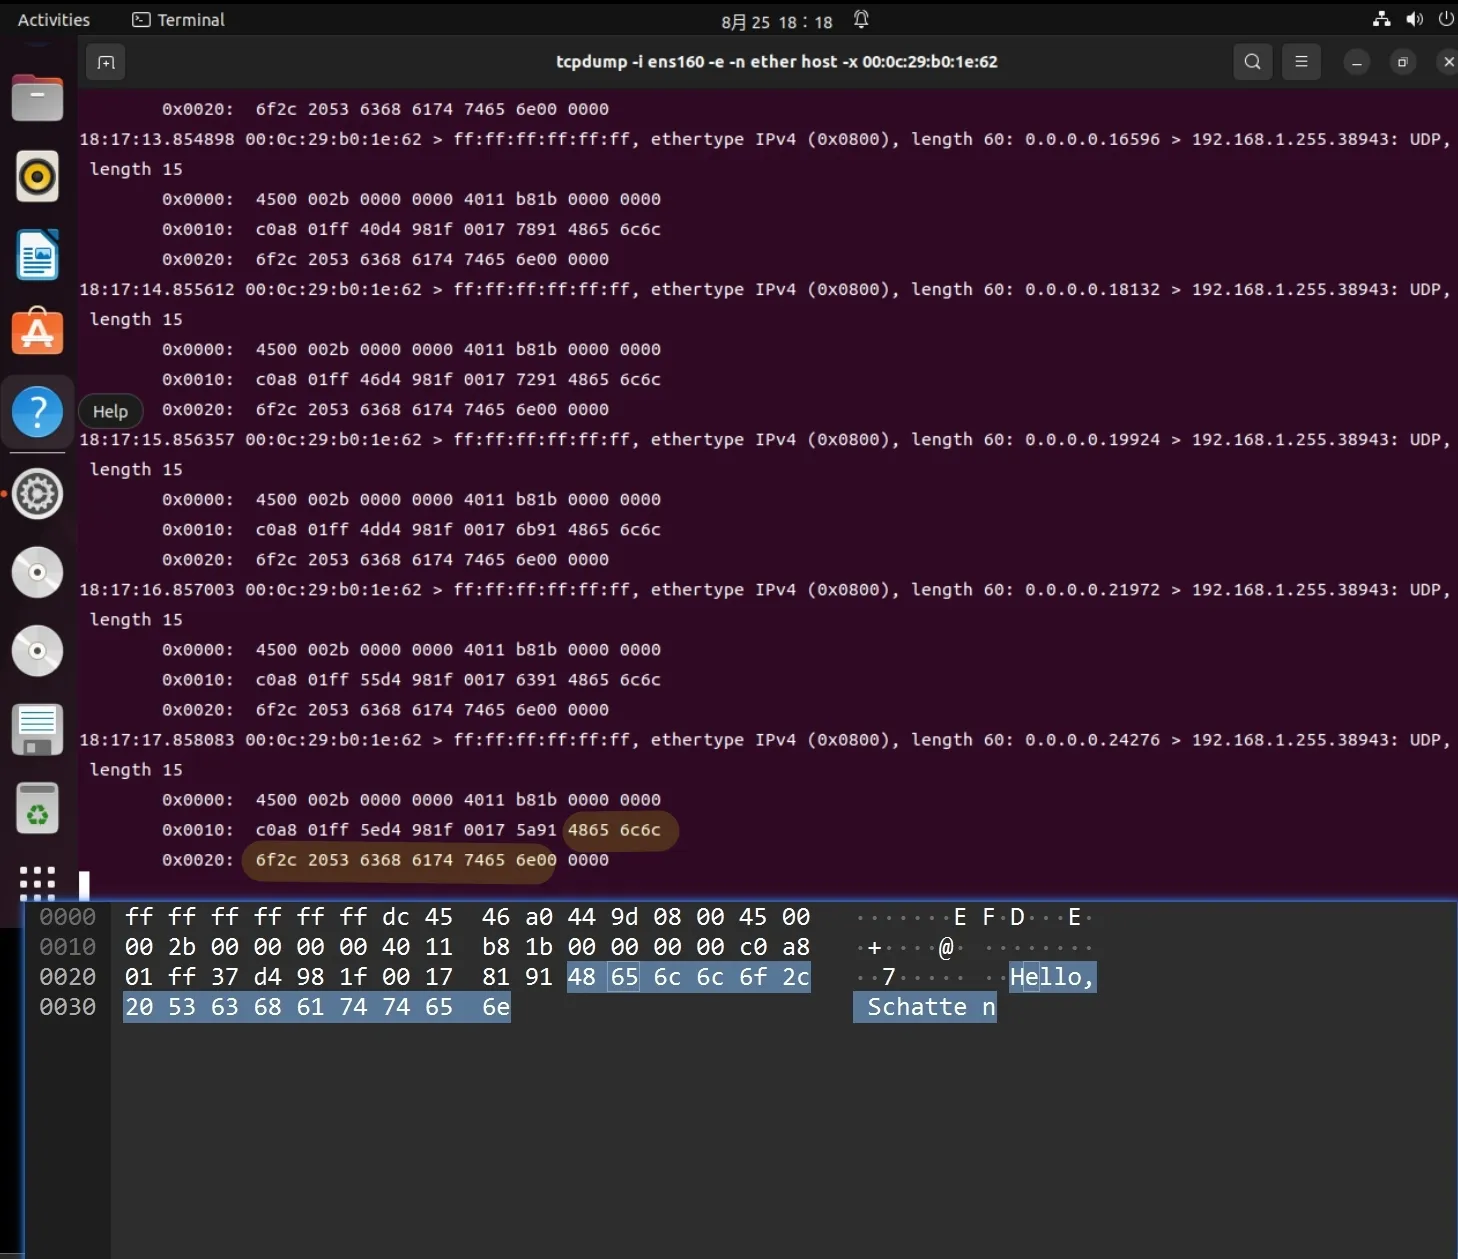Open Ubuntu Software store icon
The height and width of the screenshot is (1259, 1458).
(37, 332)
